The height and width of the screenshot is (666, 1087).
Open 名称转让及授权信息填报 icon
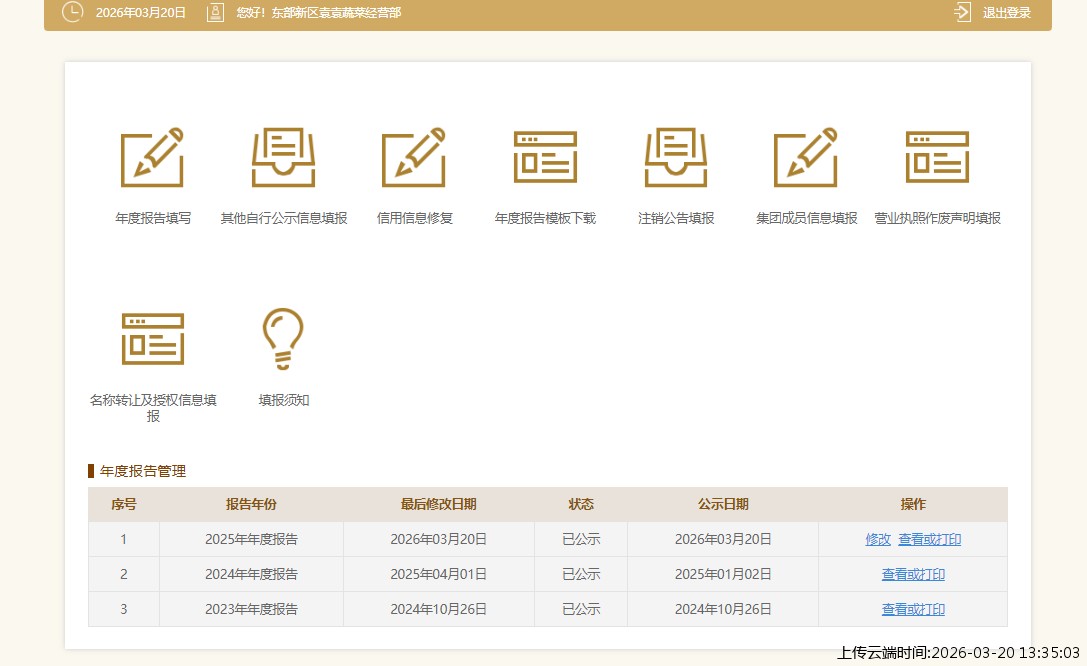152,339
